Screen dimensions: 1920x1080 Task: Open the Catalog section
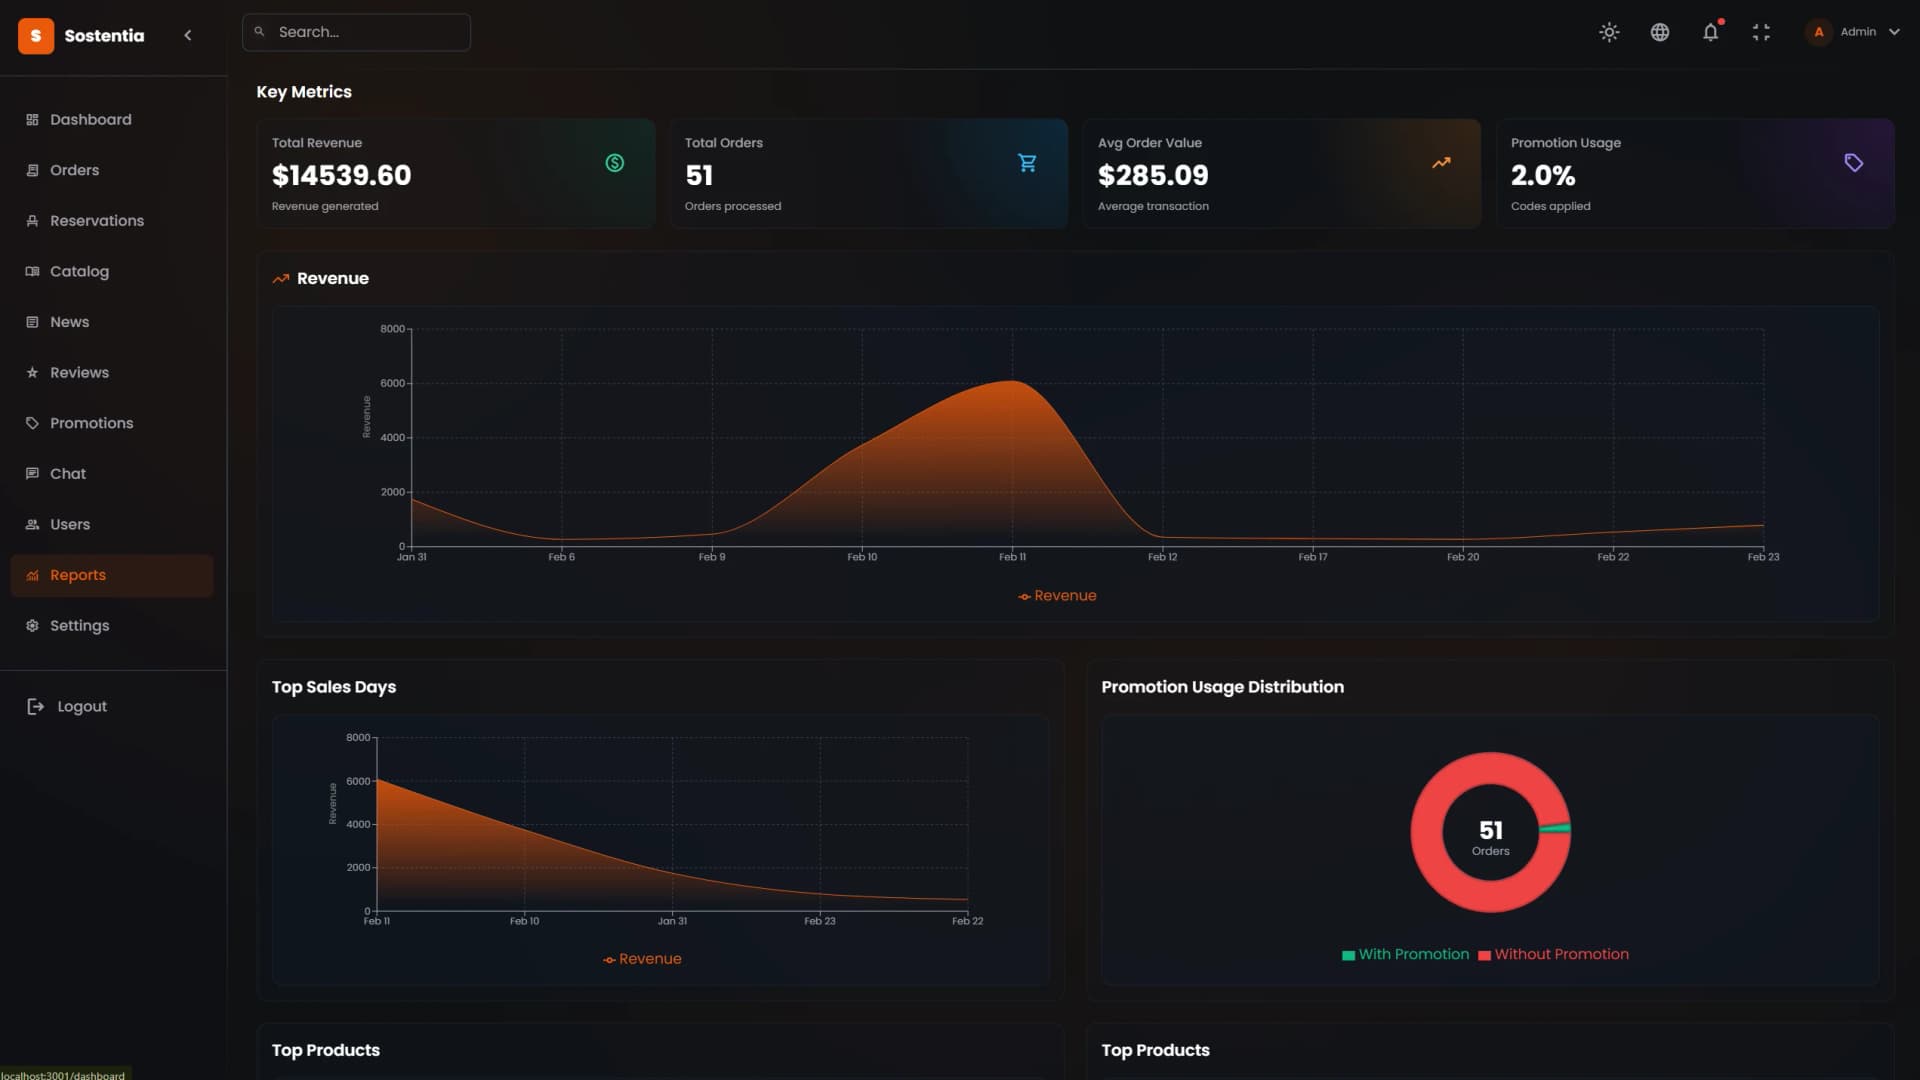click(79, 271)
